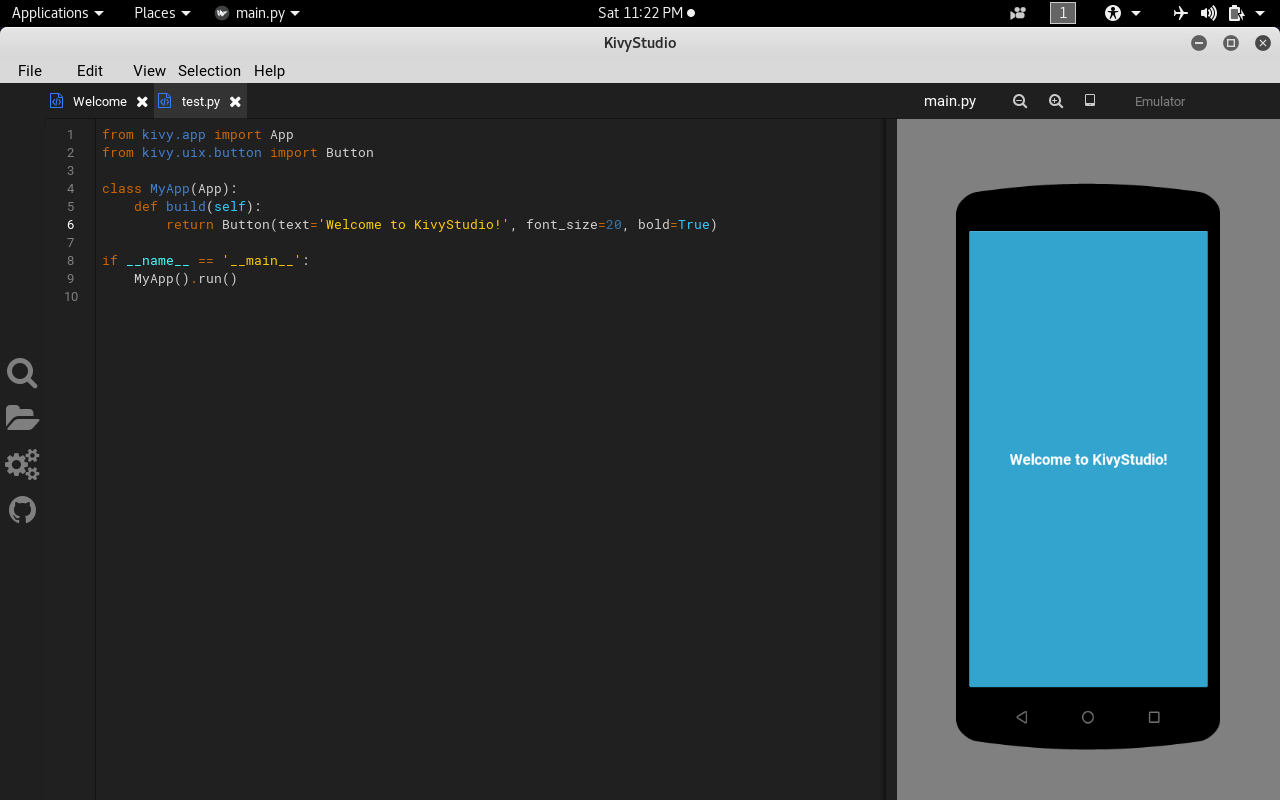This screenshot has height=800, width=1280.
Task: Open the settings gears sidebar icon
Action: pyautogui.click(x=22, y=464)
